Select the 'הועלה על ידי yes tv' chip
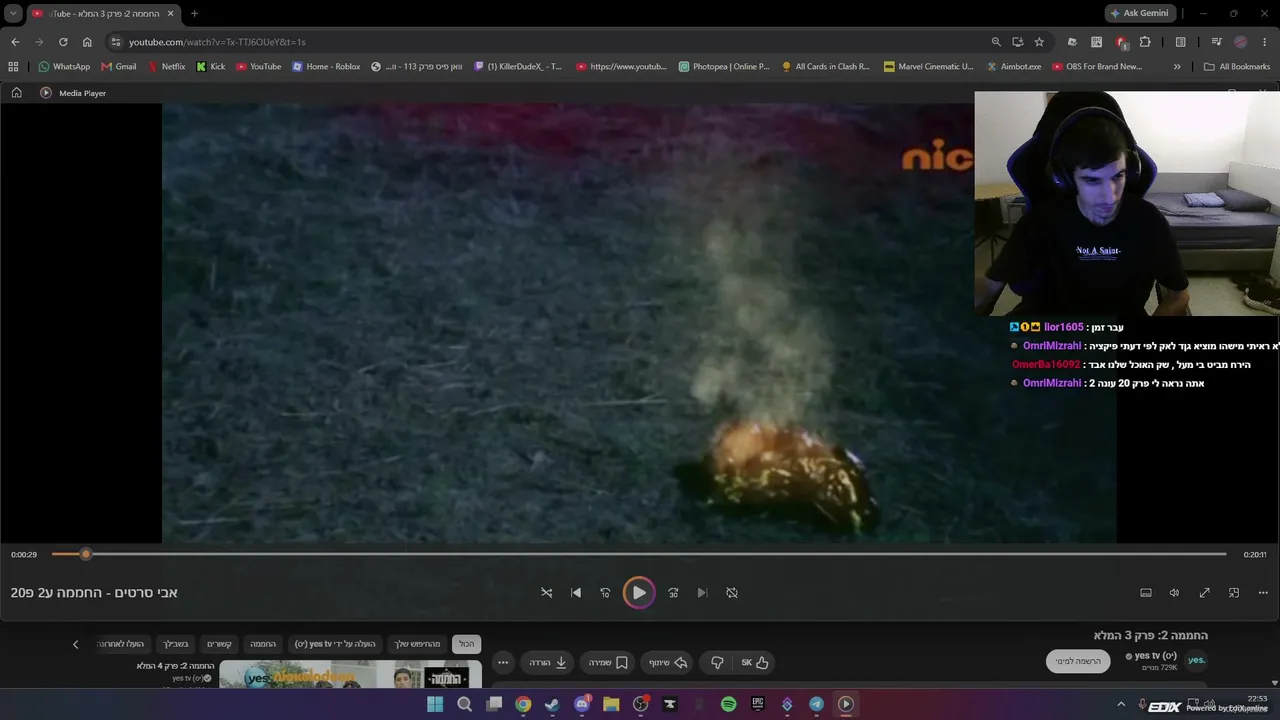 (x=335, y=644)
